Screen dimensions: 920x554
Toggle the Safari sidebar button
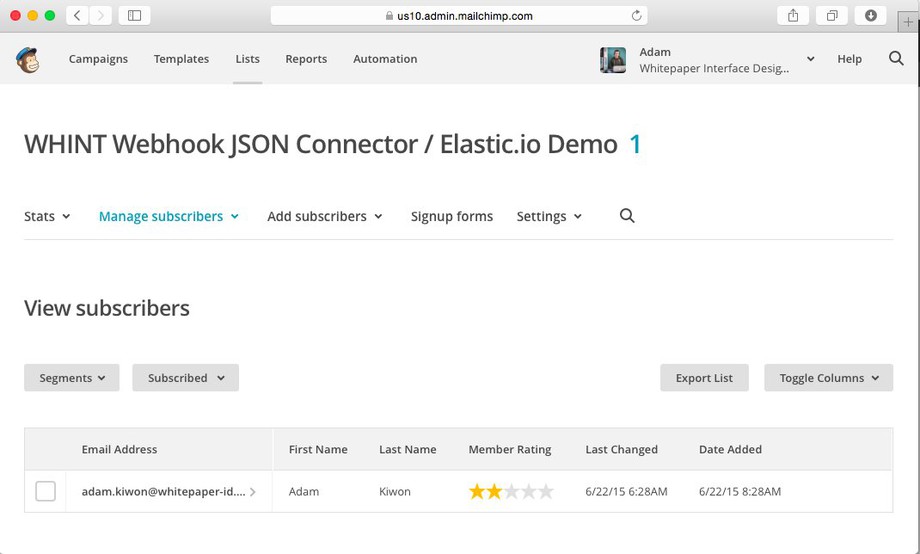(x=134, y=15)
